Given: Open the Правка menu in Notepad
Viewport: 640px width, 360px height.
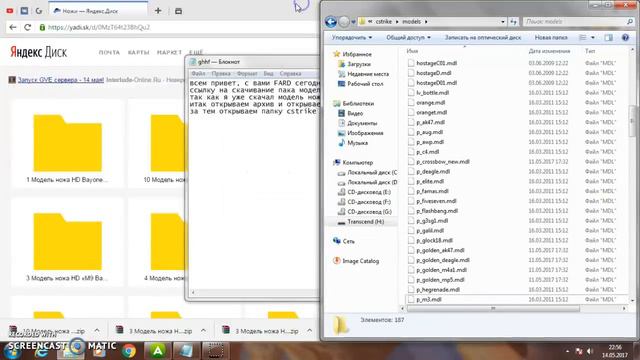Looking at the screenshot, I should [x=221, y=73].
